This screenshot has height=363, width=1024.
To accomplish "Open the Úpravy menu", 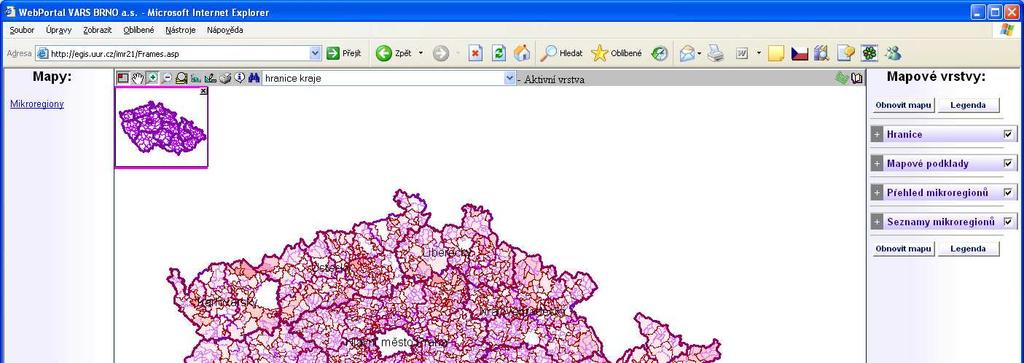I will click(x=59, y=30).
